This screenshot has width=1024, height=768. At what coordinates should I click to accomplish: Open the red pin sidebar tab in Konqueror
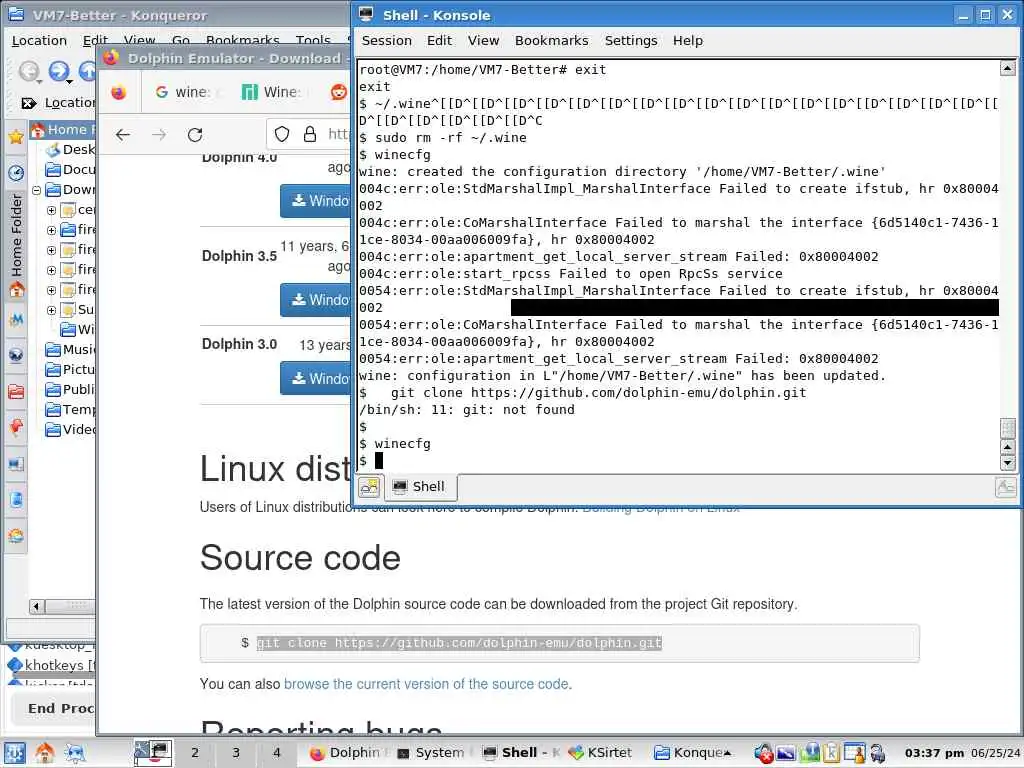(x=16, y=428)
